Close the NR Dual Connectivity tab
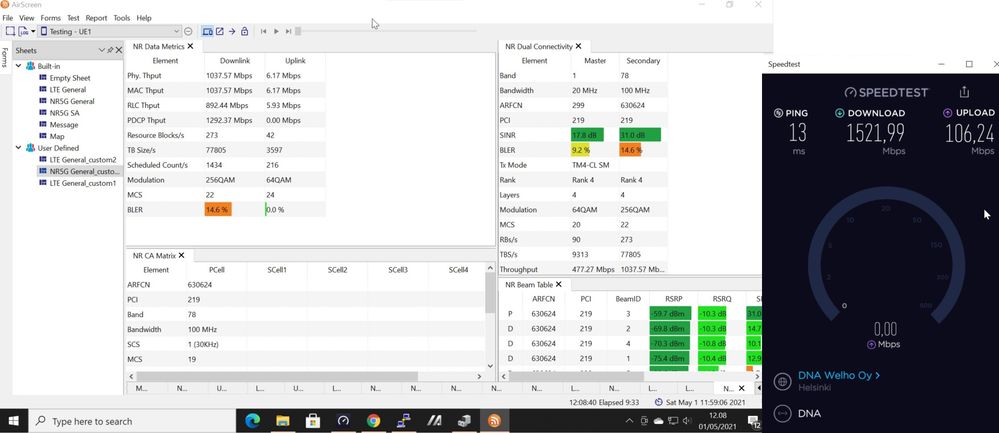Image resolution: width=999 pixels, height=433 pixels. click(x=579, y=46)
